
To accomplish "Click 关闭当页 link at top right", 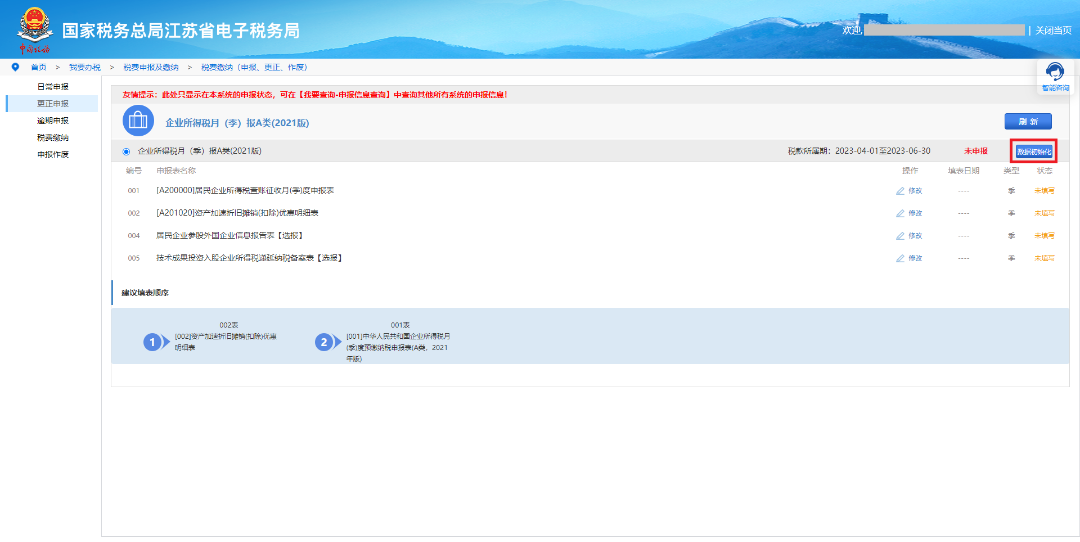I will pyautogui.click(x=1053, y=30).
